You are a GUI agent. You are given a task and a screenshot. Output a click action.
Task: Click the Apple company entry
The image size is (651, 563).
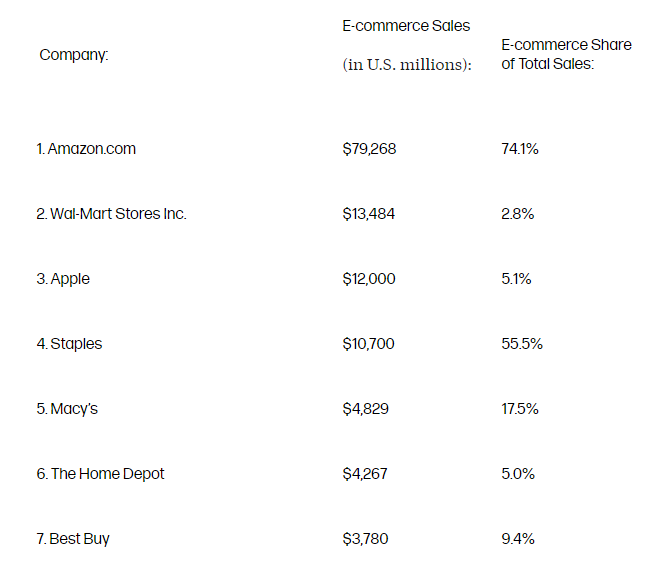[x=63, y=279]
